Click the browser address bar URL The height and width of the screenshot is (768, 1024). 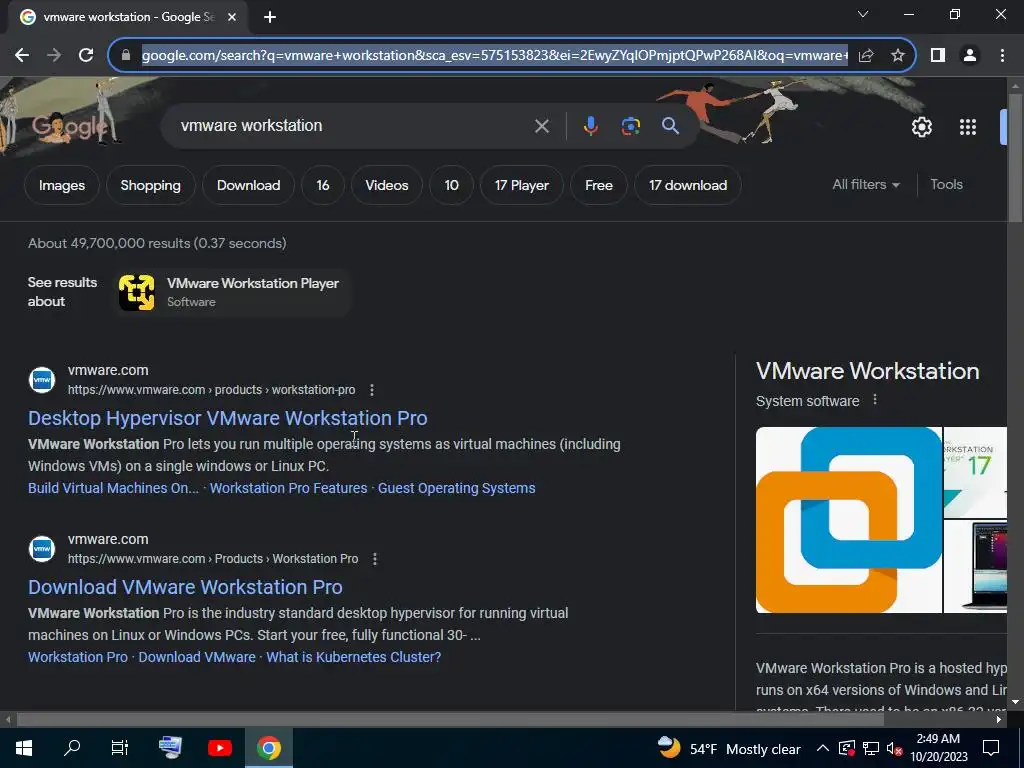point(494,56)
